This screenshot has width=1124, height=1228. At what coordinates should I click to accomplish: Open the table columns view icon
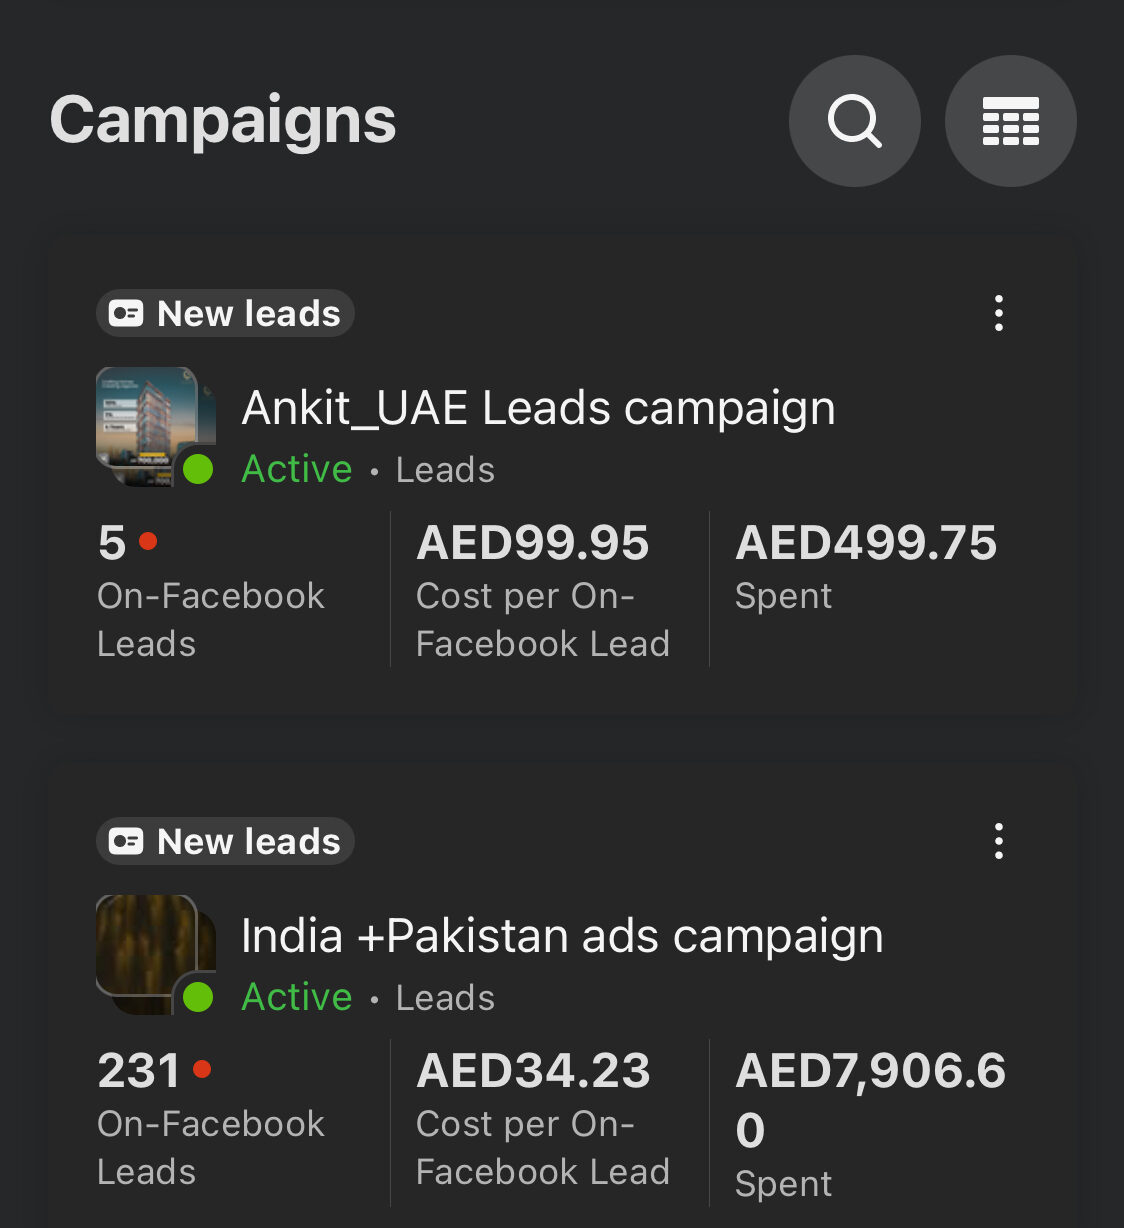pyautogui.click(x=1010, y=121)
